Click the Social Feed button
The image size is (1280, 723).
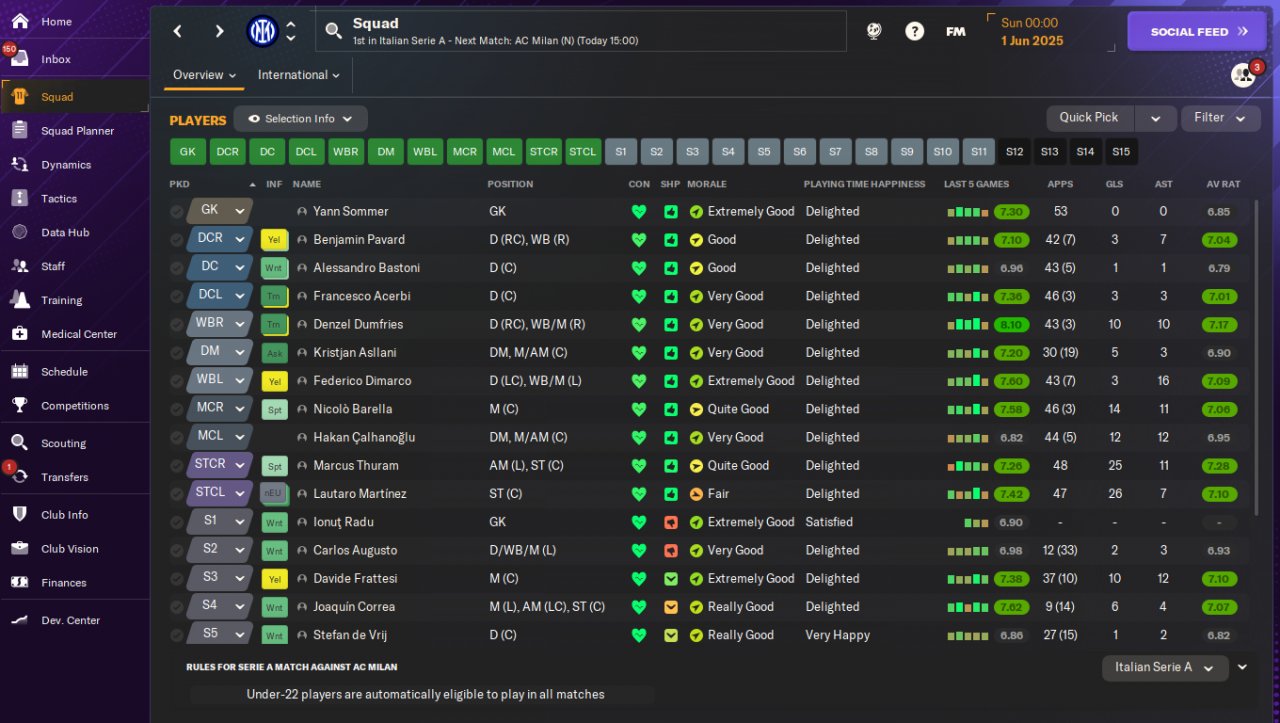[1197, 31]
